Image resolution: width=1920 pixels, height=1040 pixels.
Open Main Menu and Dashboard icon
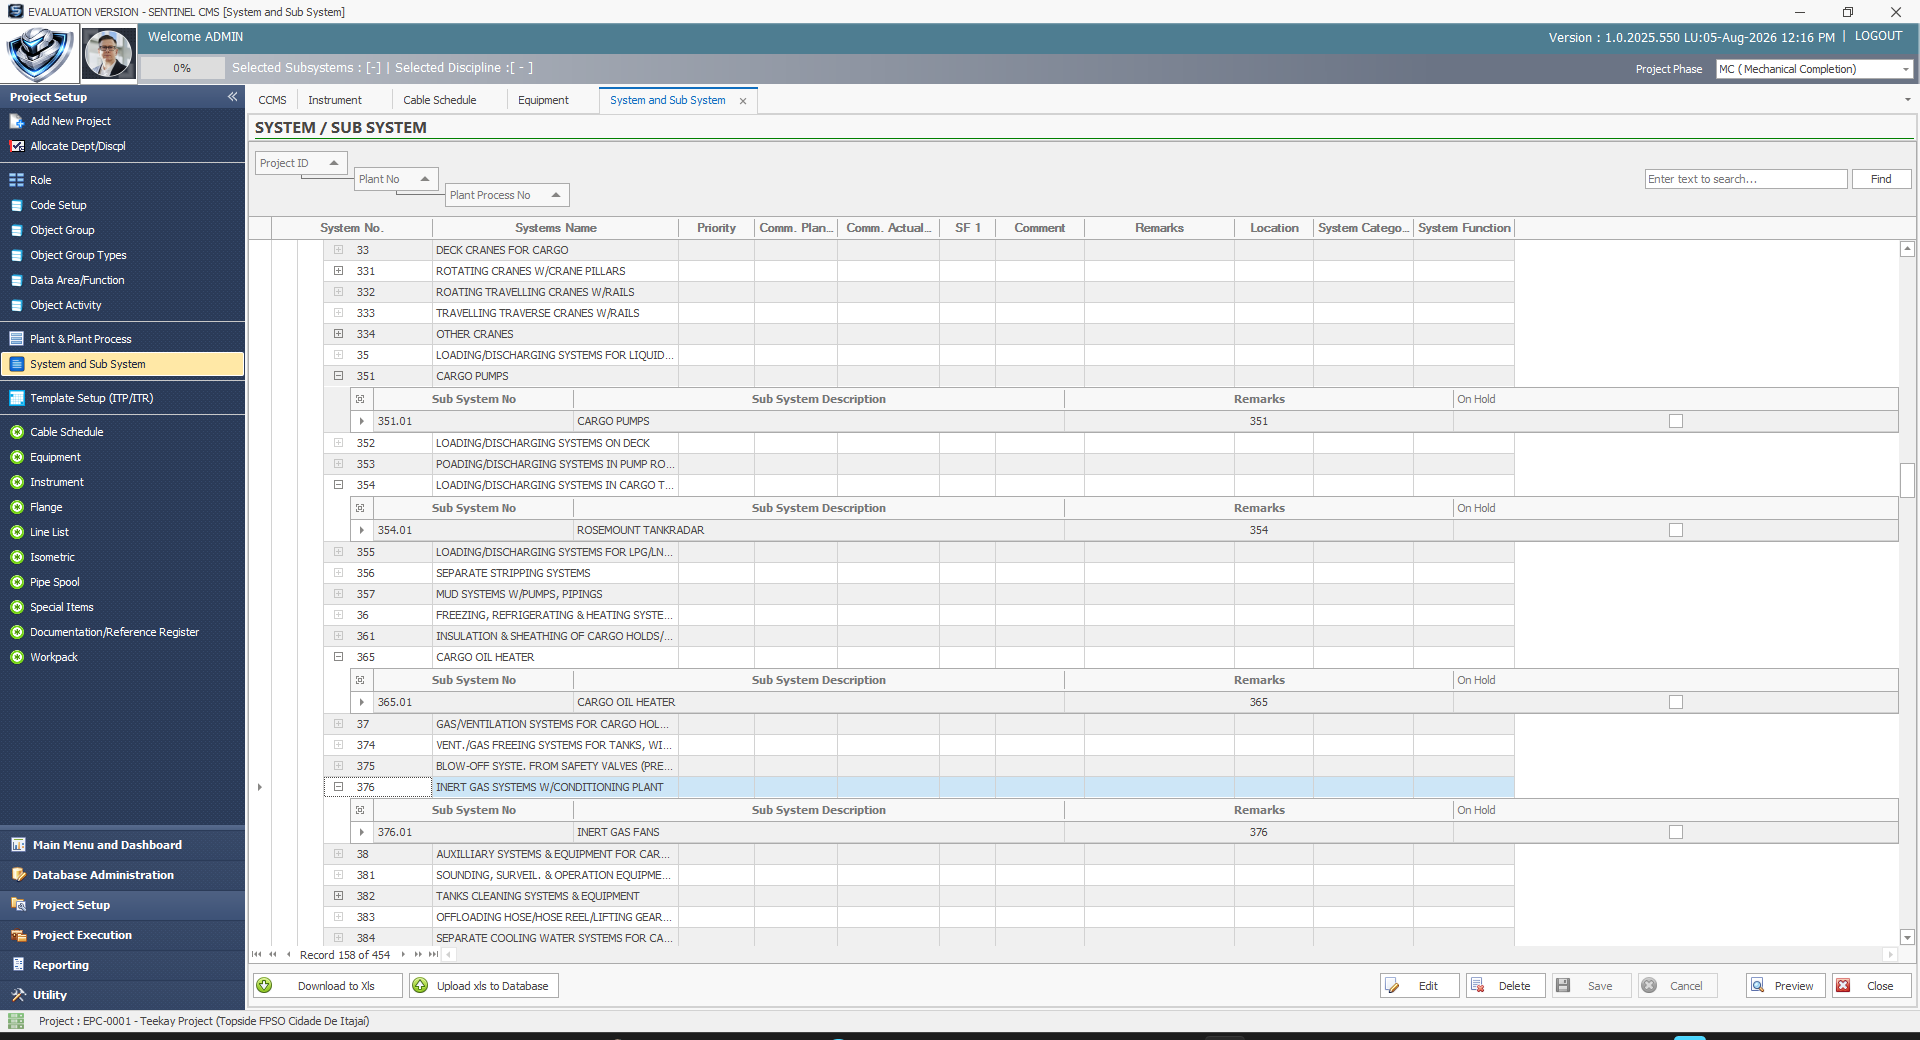coord(18,845)
